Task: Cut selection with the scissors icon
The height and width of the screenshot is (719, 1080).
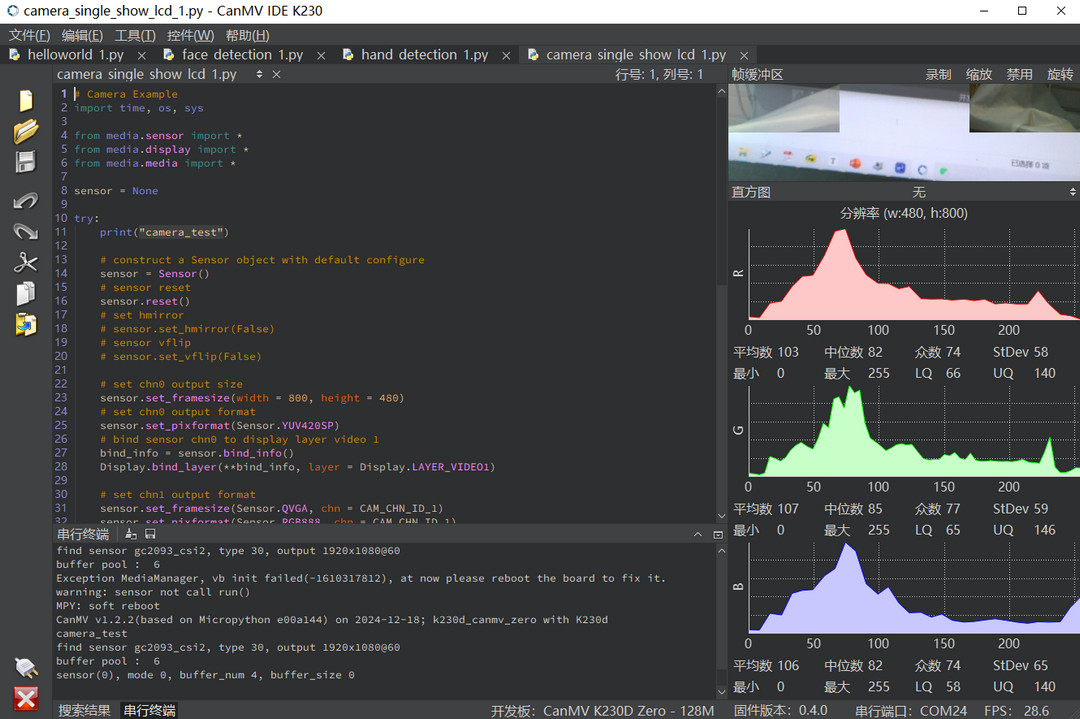Action: 25,262
